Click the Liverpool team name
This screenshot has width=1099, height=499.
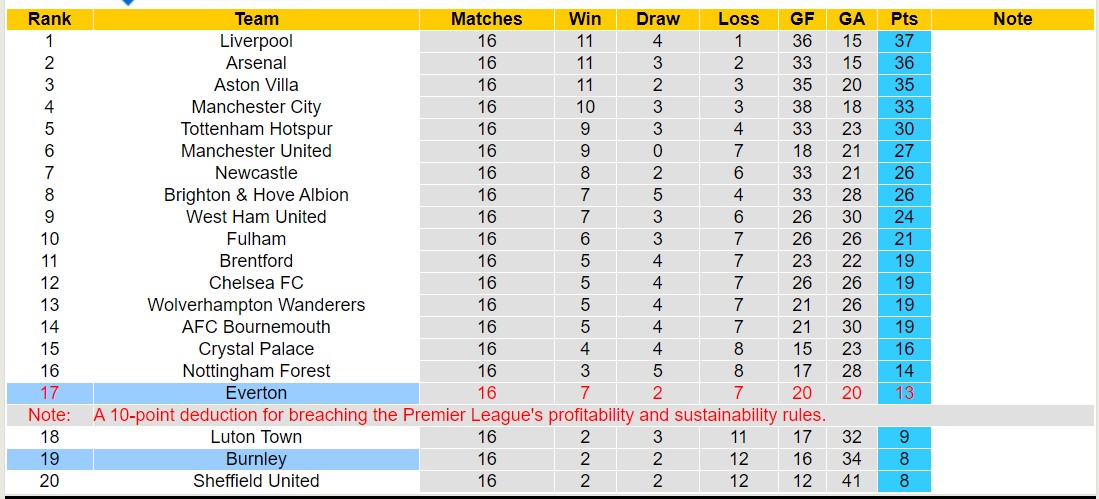click(256, 41)
